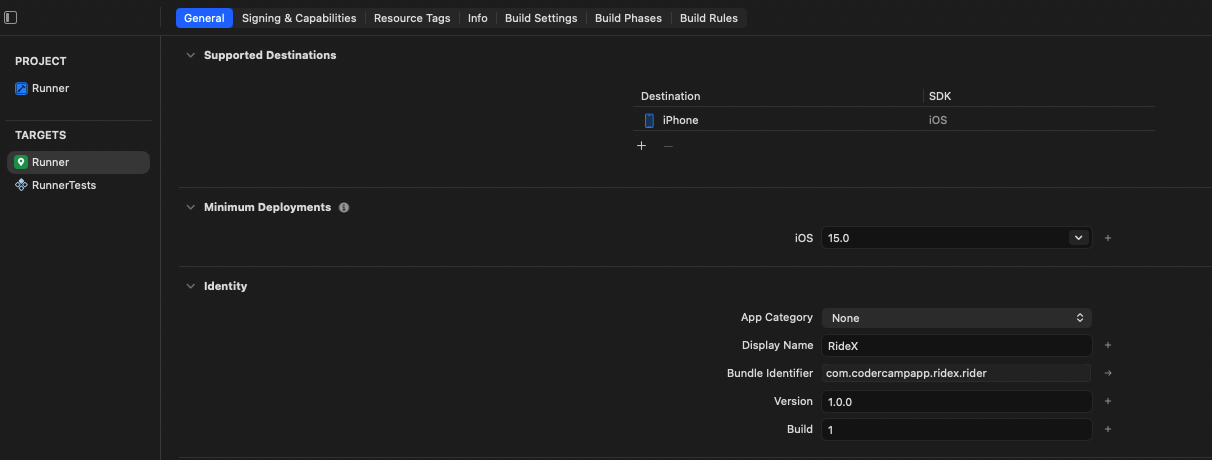
Task: Click the Display Name field RideX
Action: (956, 345)
